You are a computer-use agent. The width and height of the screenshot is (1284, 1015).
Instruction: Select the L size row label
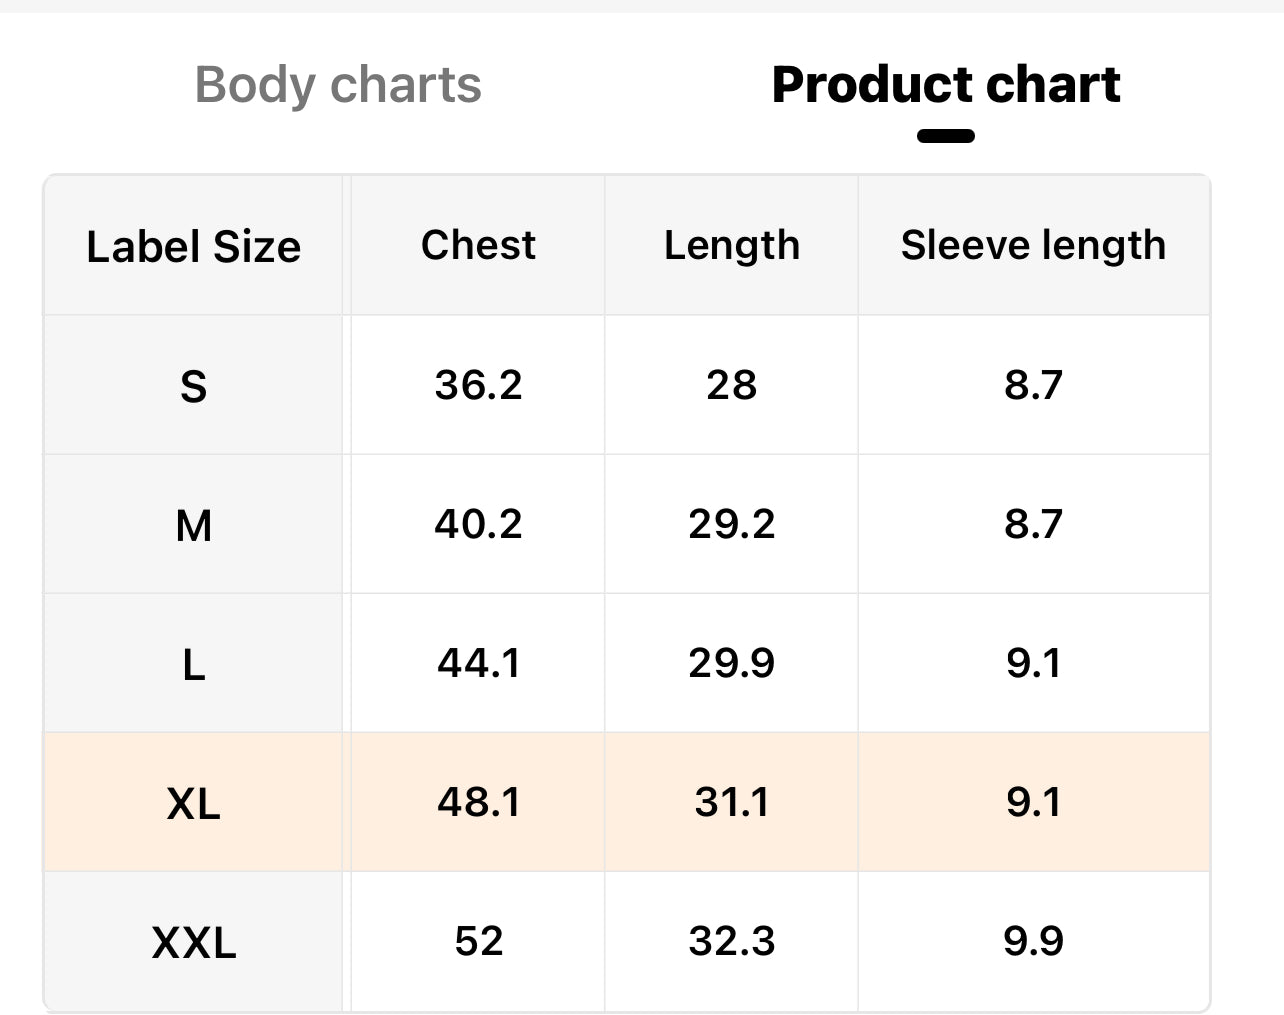193,664
